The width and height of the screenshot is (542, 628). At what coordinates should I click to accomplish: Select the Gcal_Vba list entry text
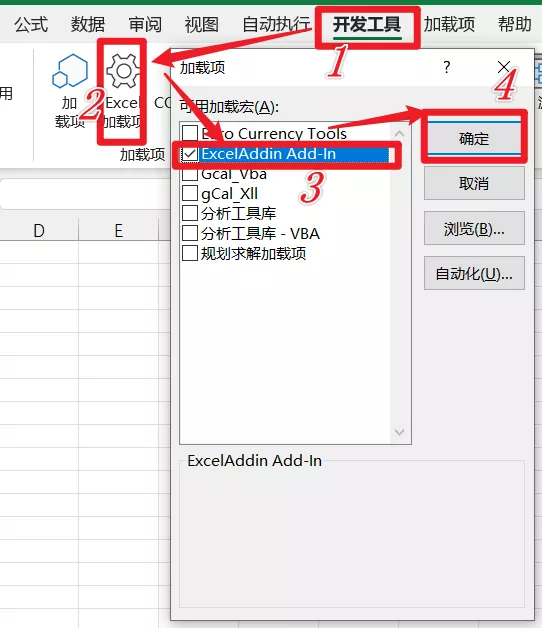[234, 174]
